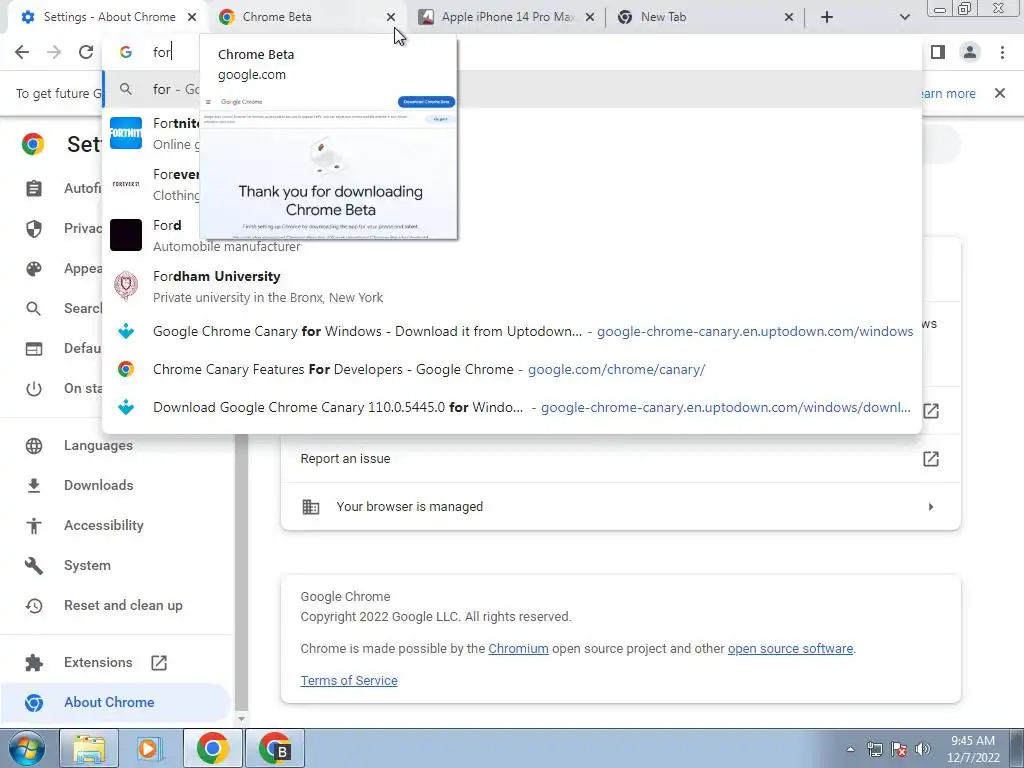Expand Your browser is managed row

tap(620, 507)
